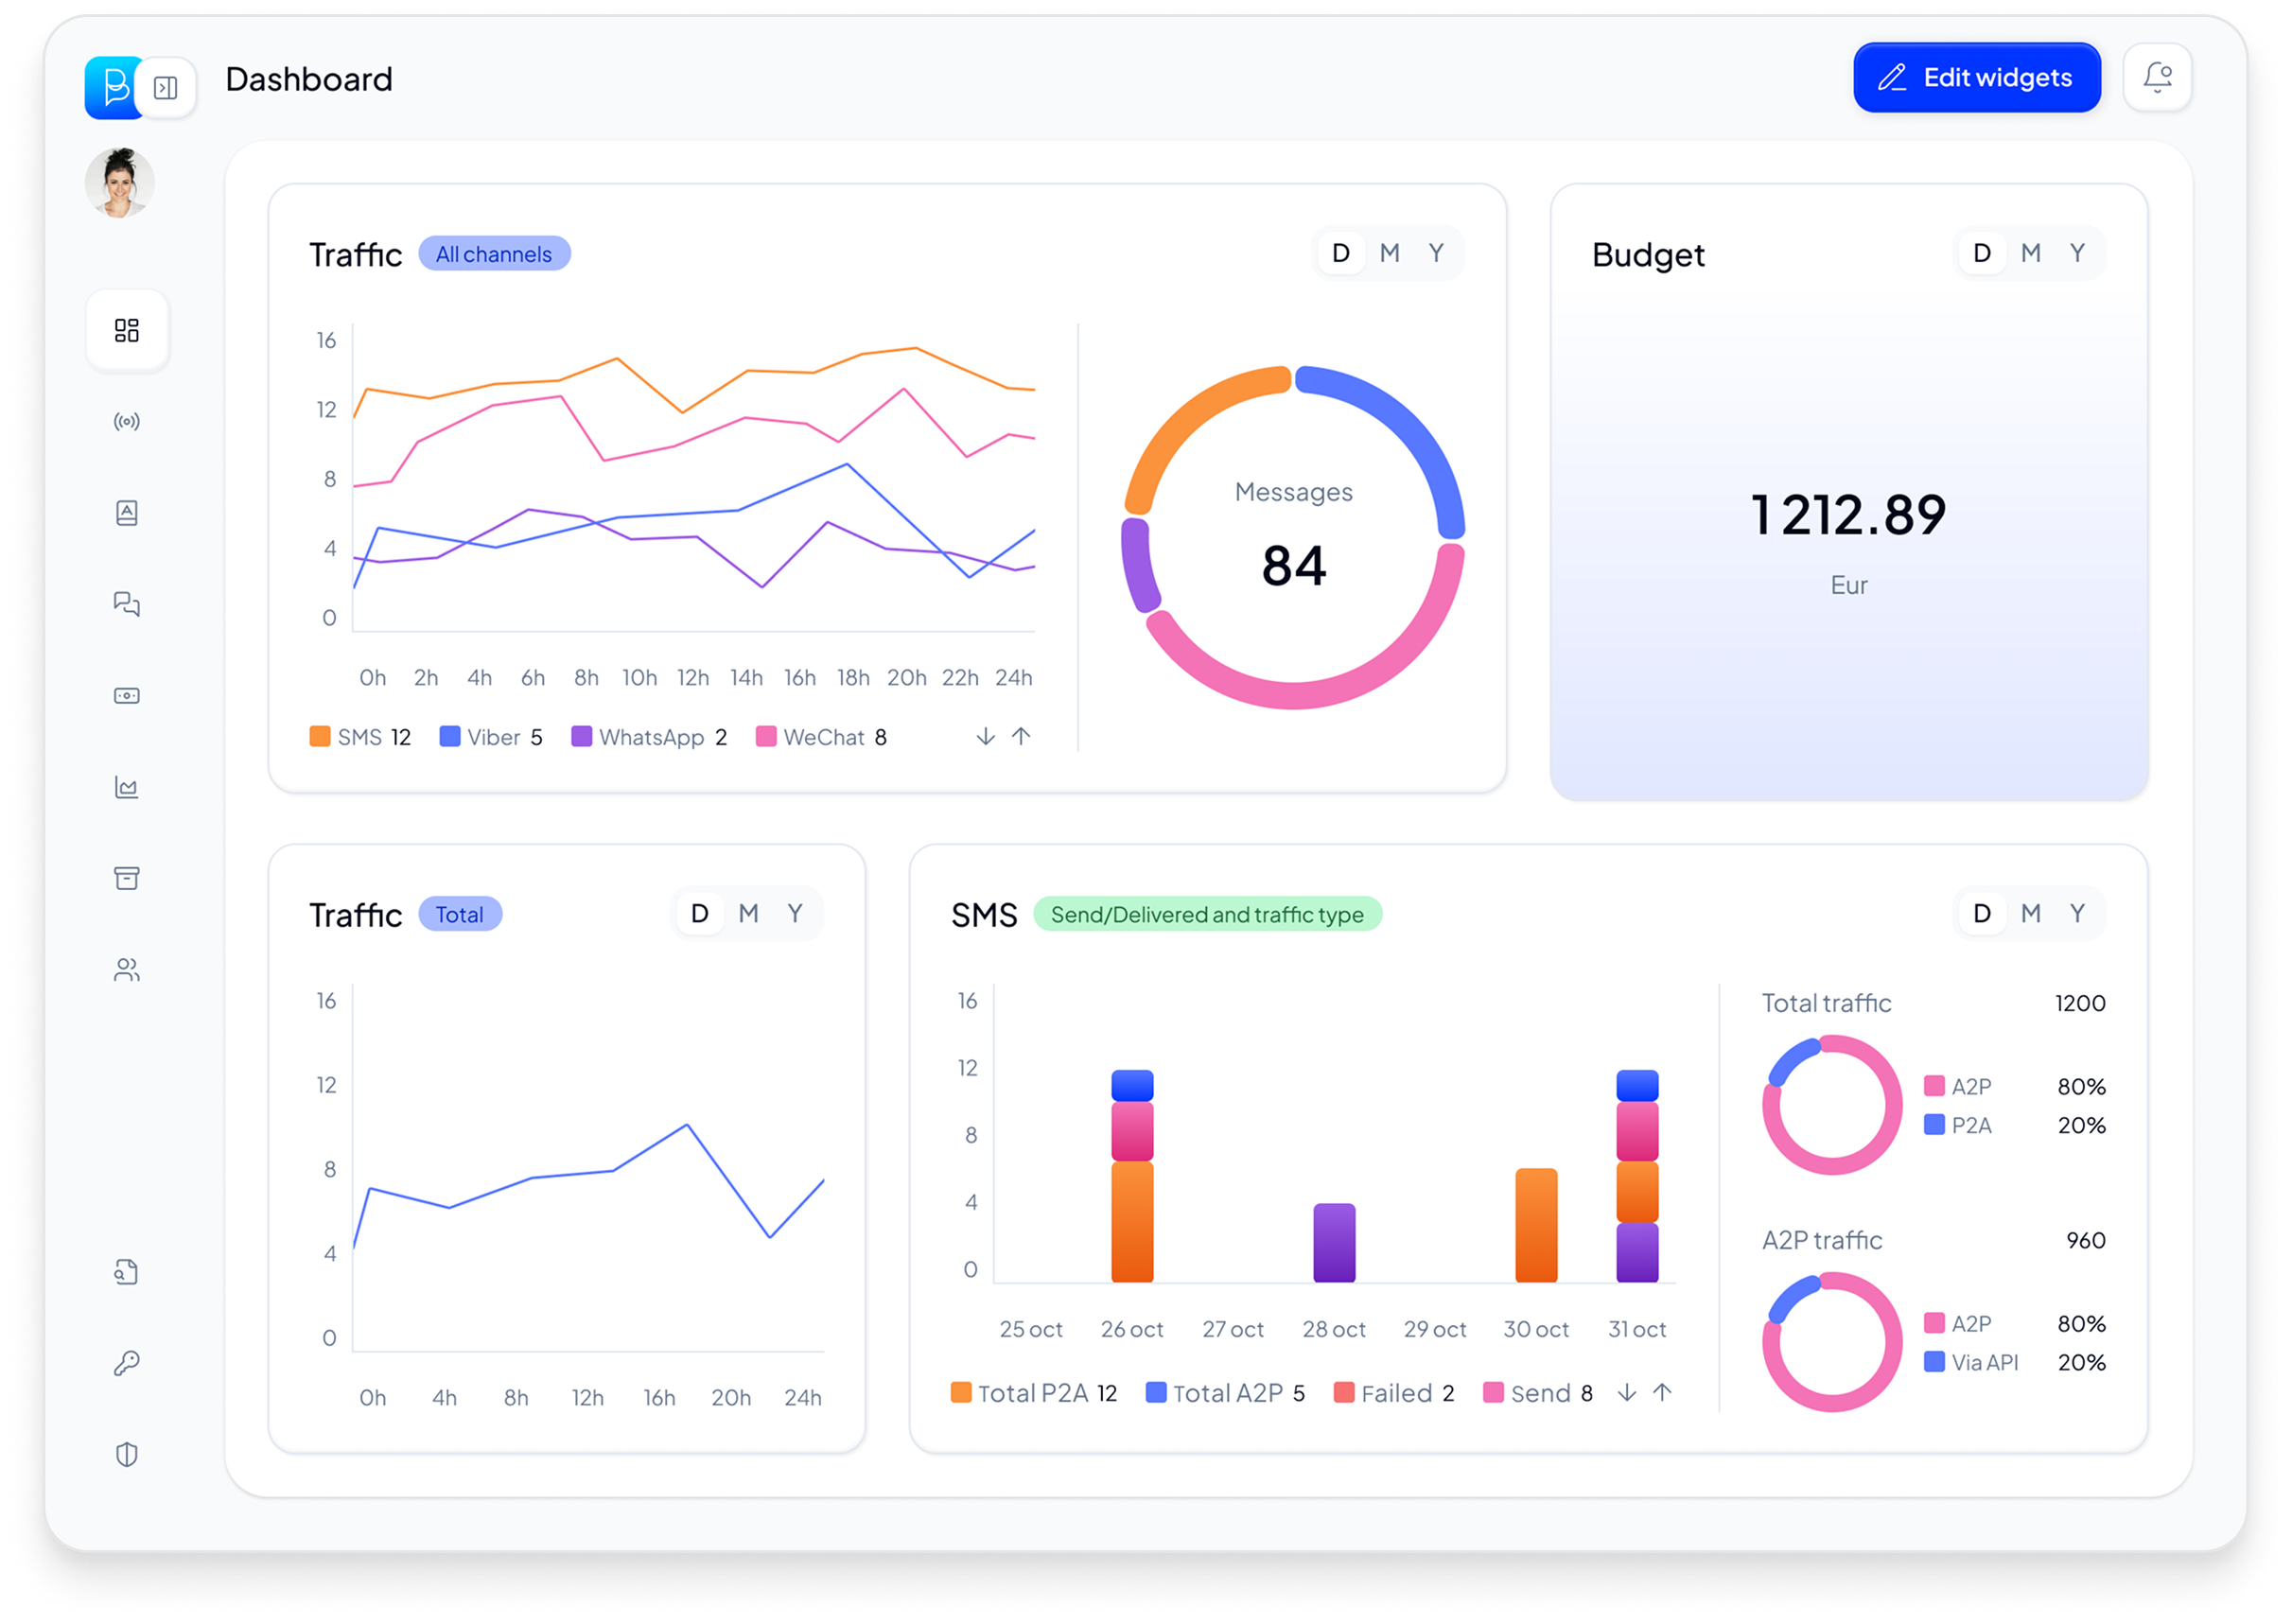
Task: Open the users group sidebar icon
Action: coord(127,970)
